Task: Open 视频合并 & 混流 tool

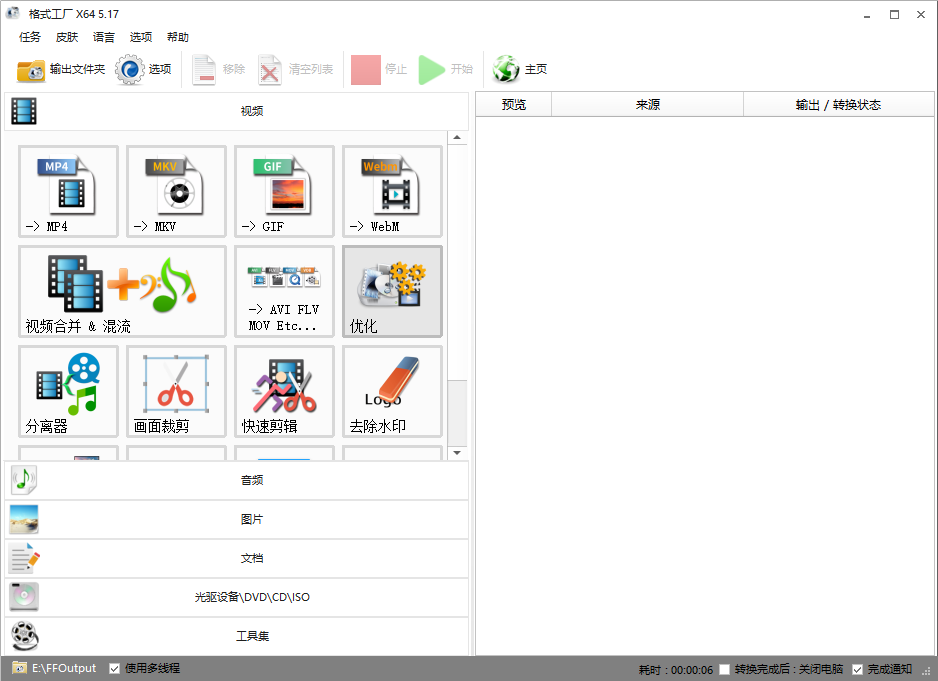Action: (x=122, y=291)
